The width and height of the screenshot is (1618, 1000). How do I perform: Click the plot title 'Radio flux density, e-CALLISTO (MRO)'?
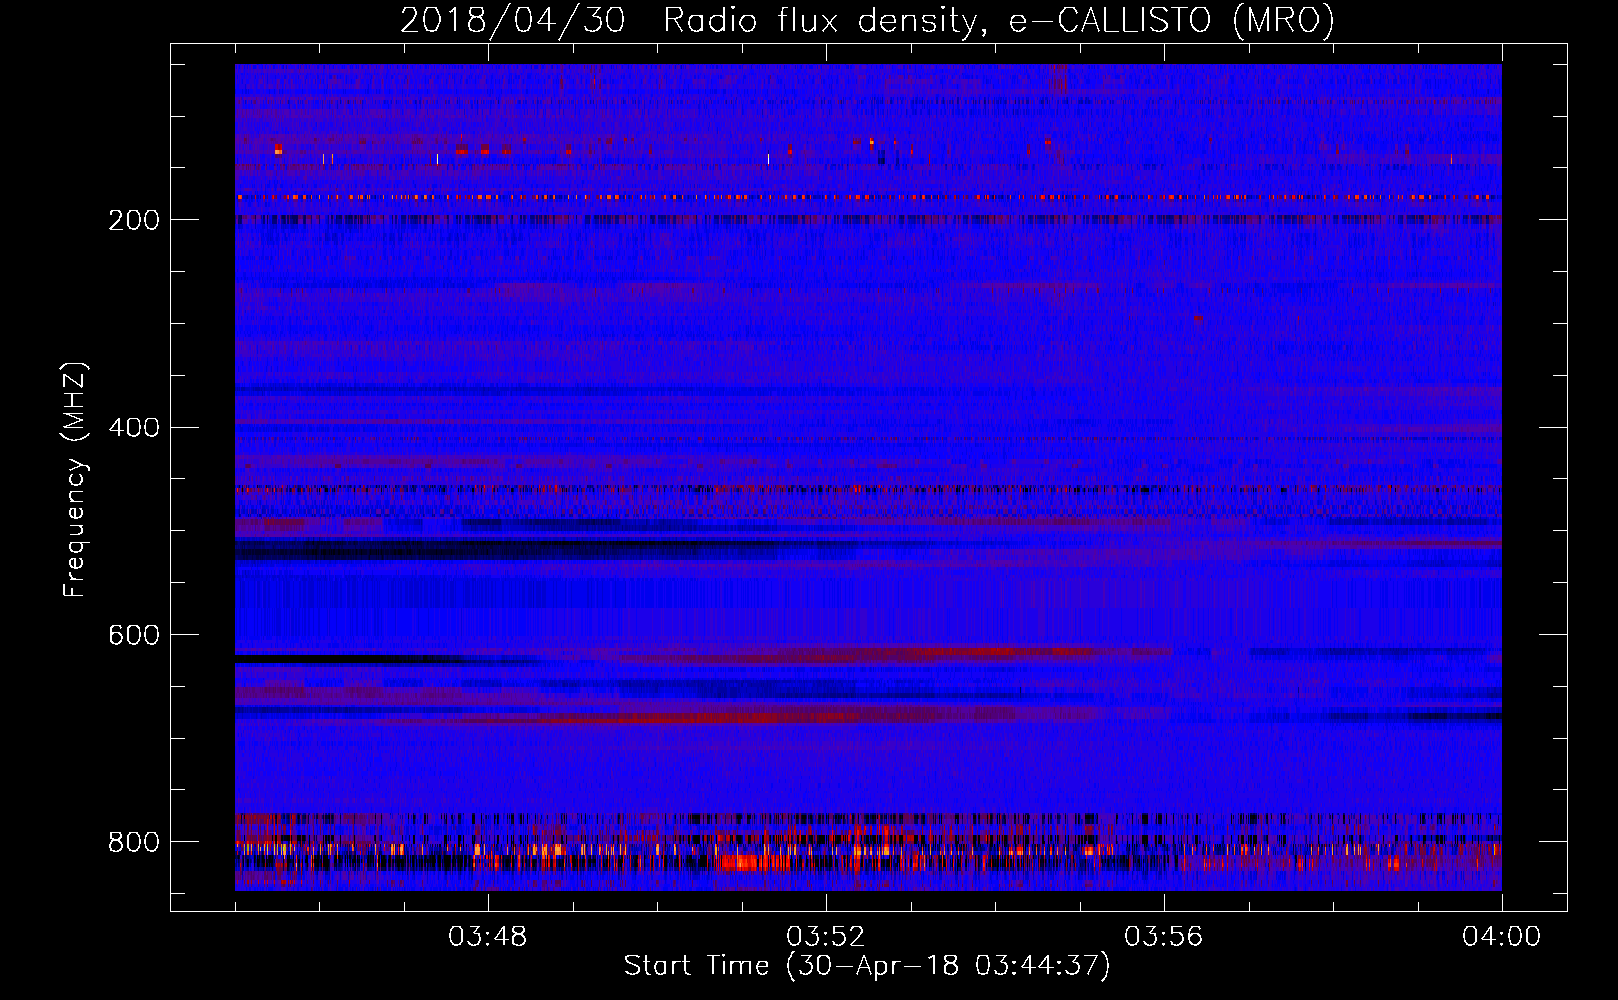click(x=999, y=20)
